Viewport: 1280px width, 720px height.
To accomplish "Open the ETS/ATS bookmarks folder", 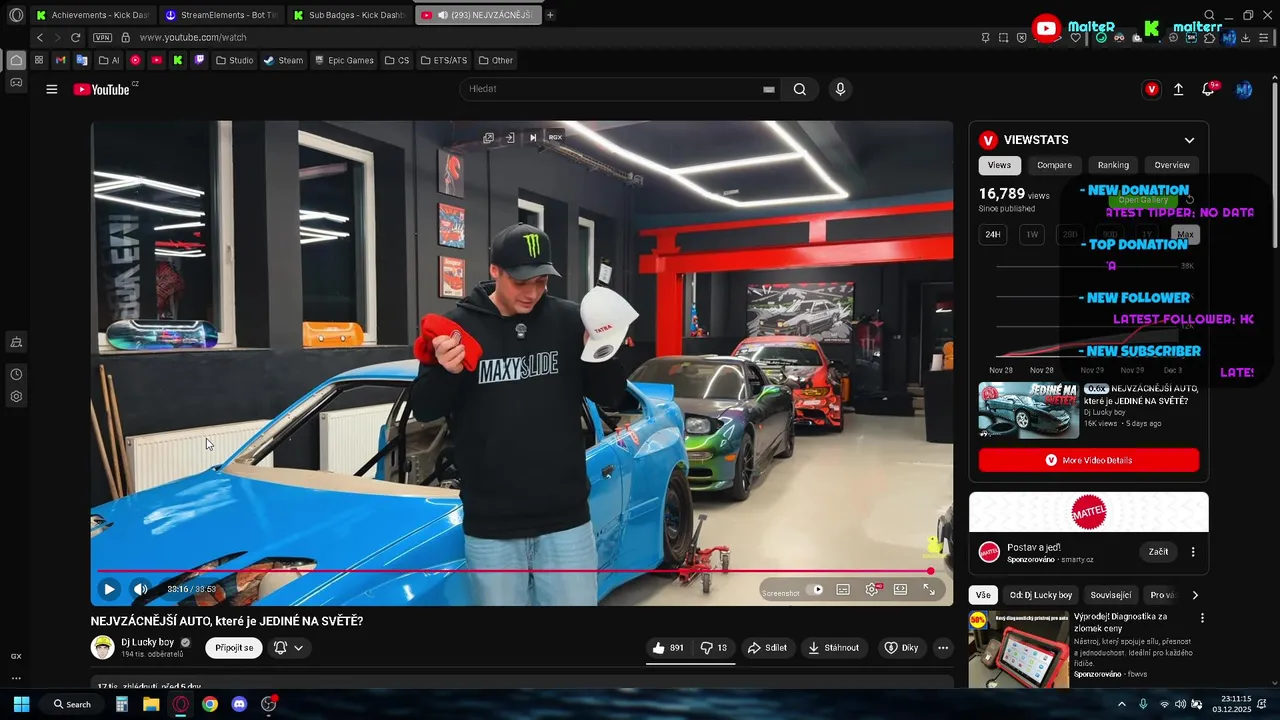I will coord(444,60).
